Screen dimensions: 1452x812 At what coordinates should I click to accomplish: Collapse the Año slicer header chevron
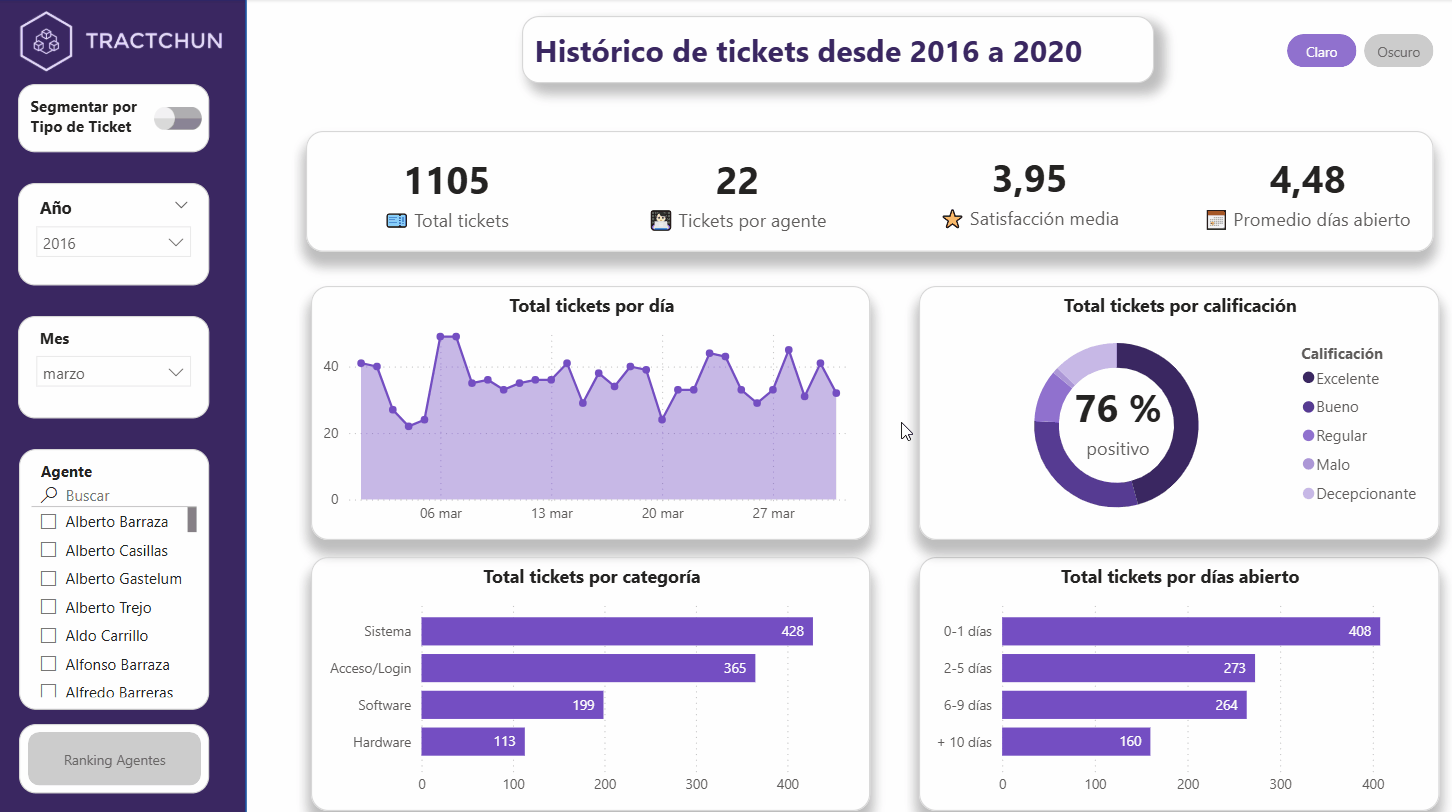point(181,206)
